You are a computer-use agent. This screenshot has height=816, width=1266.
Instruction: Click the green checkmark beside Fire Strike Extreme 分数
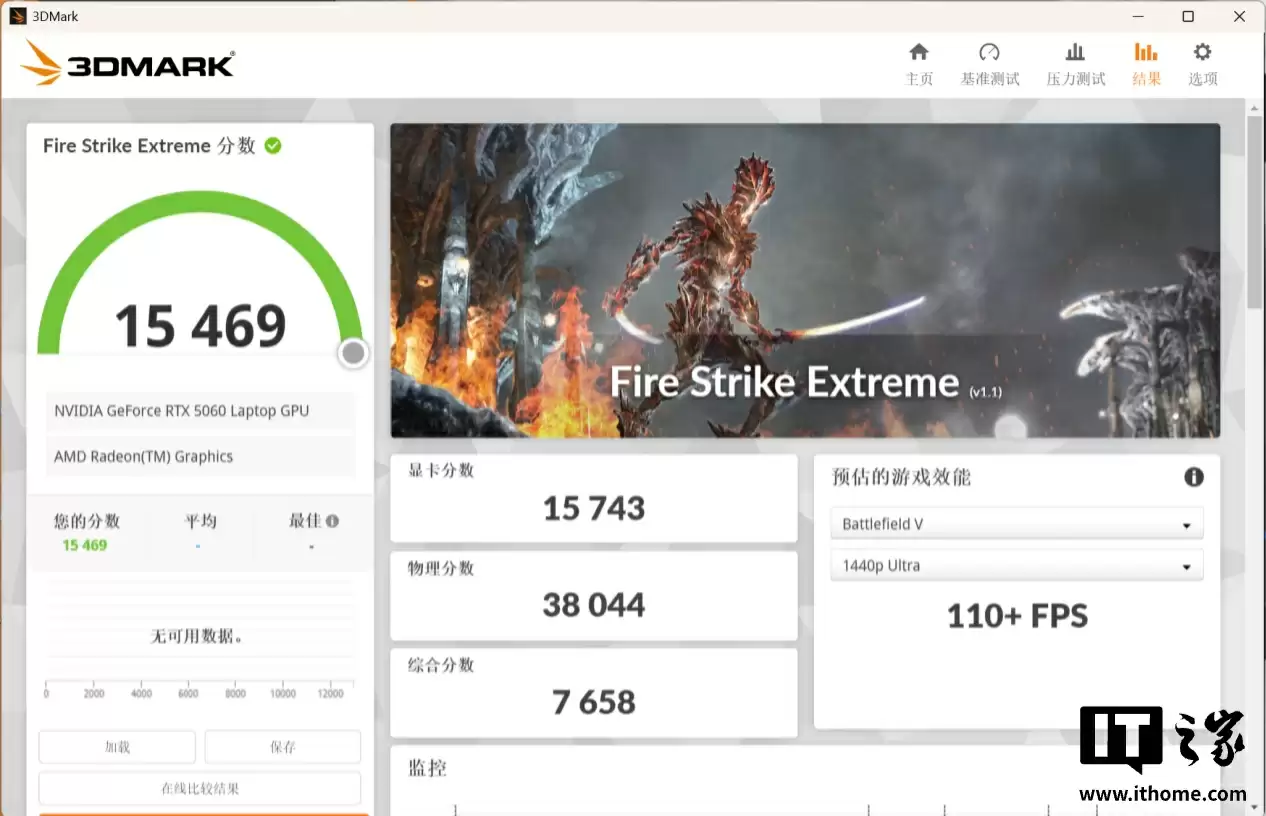[x=272, y=145]
